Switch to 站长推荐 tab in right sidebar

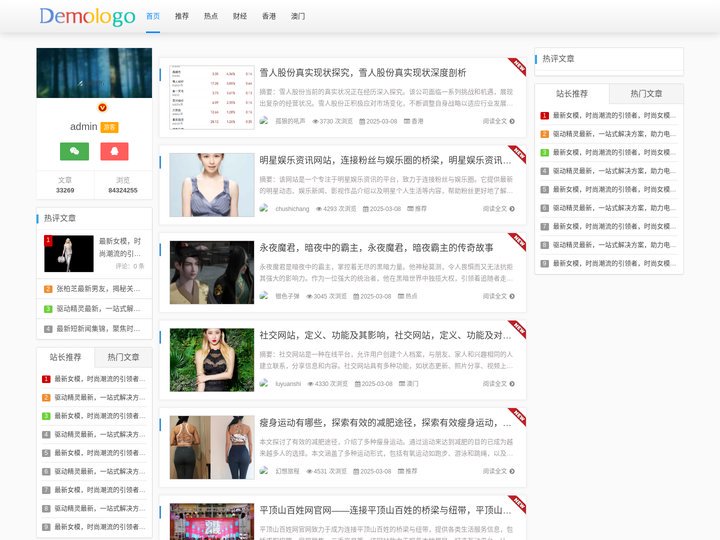coord(572,94)
